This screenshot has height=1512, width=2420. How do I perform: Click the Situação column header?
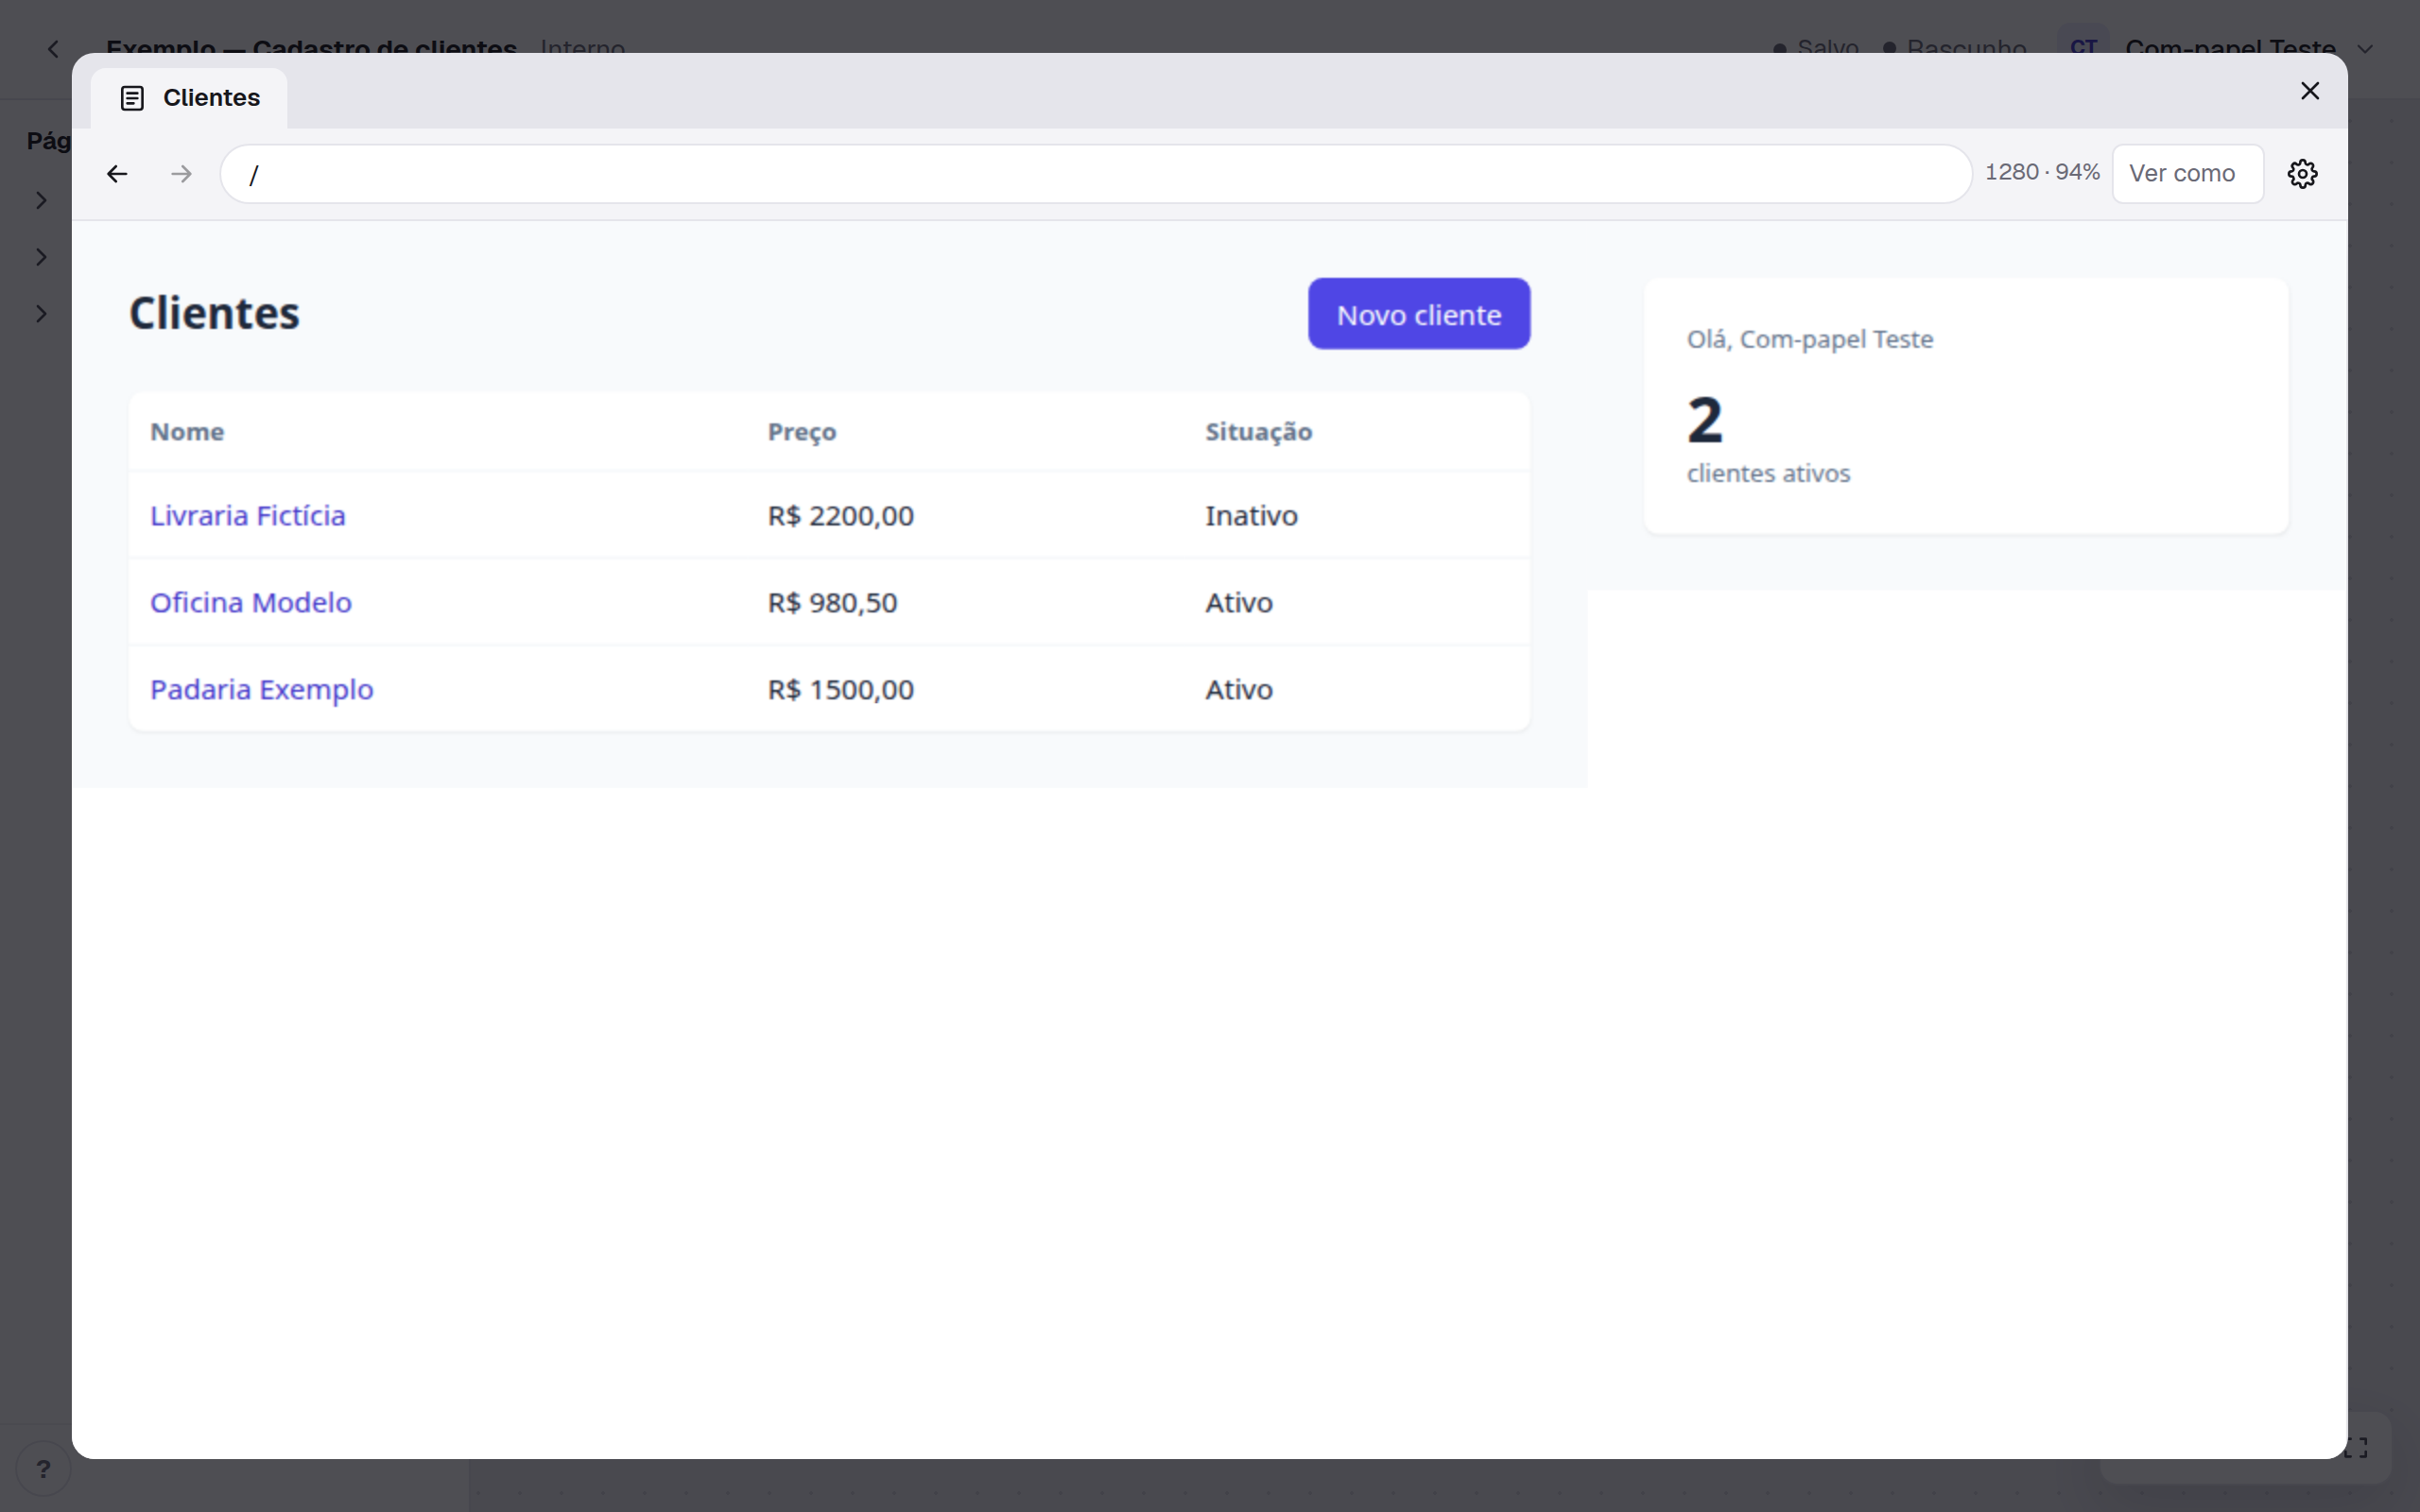(1258, 432)
